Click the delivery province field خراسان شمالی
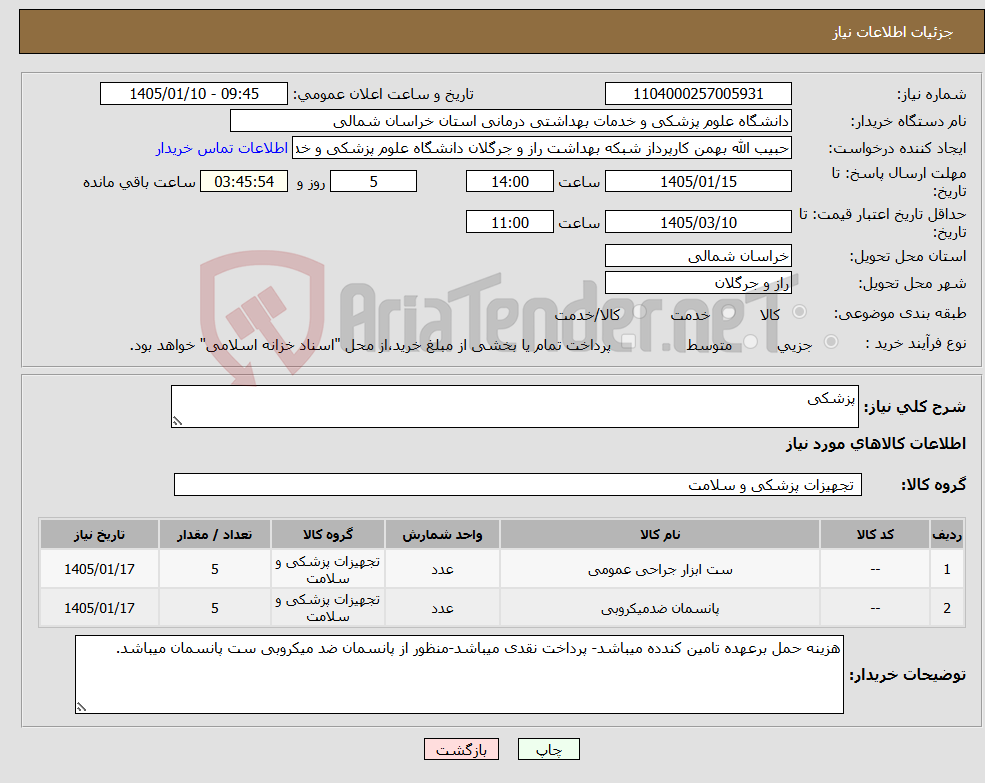This screenshot has height=783, width=985. [698, 256]
